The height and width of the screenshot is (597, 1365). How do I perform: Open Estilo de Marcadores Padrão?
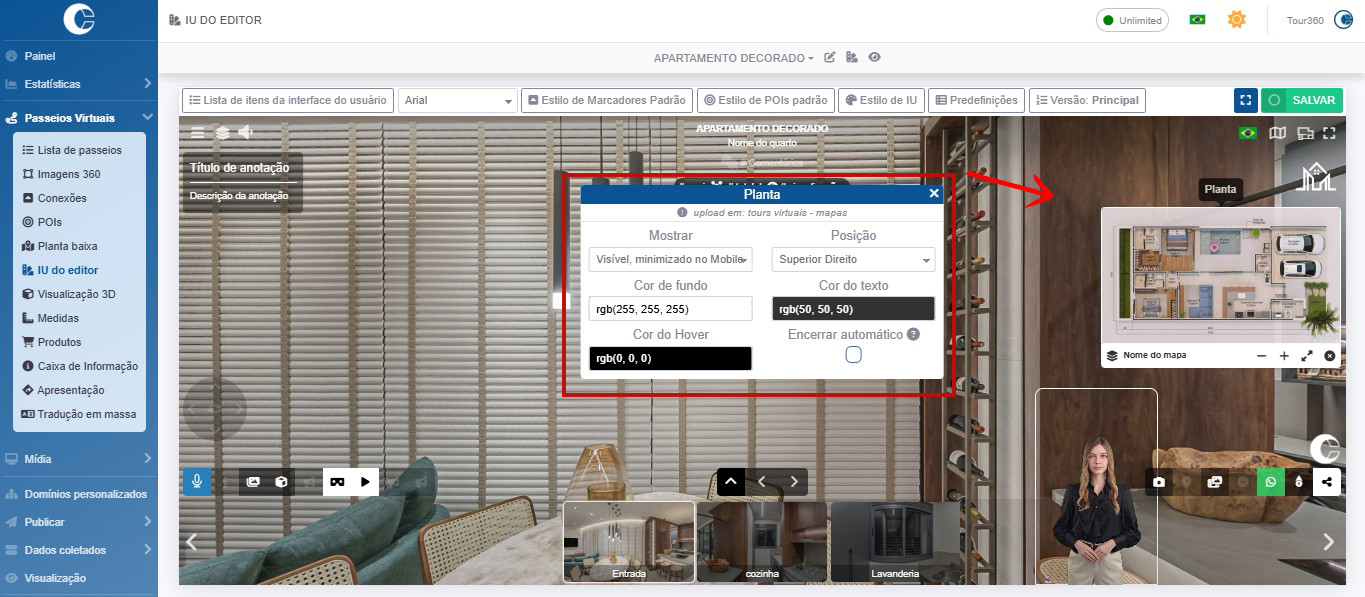(607, 100)
